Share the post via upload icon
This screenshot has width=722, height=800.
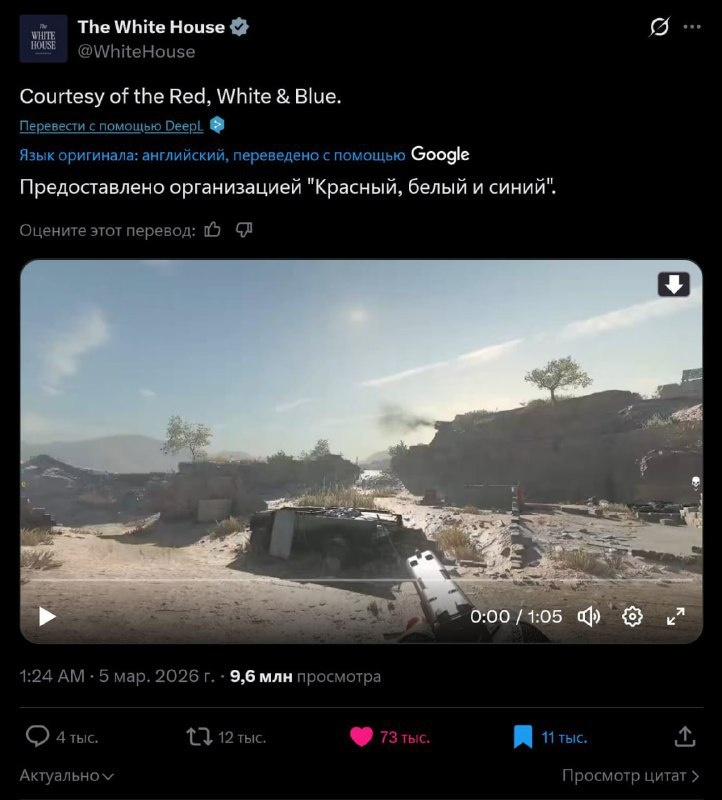(x=685, y=737)
